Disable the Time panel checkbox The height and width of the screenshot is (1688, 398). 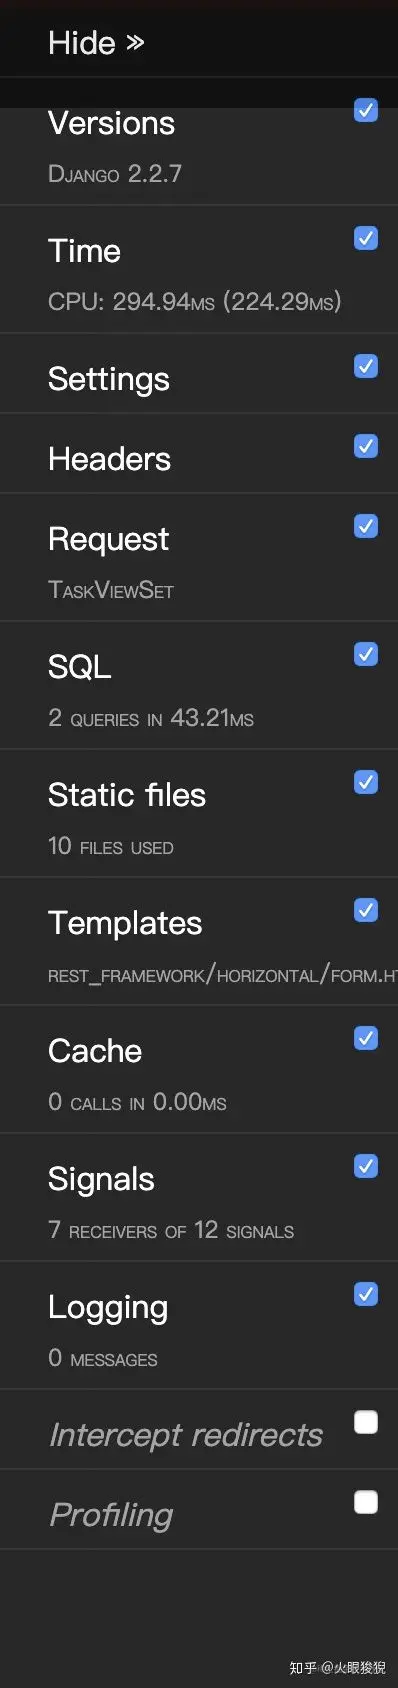pyautogui.click(x=366, y=238)
